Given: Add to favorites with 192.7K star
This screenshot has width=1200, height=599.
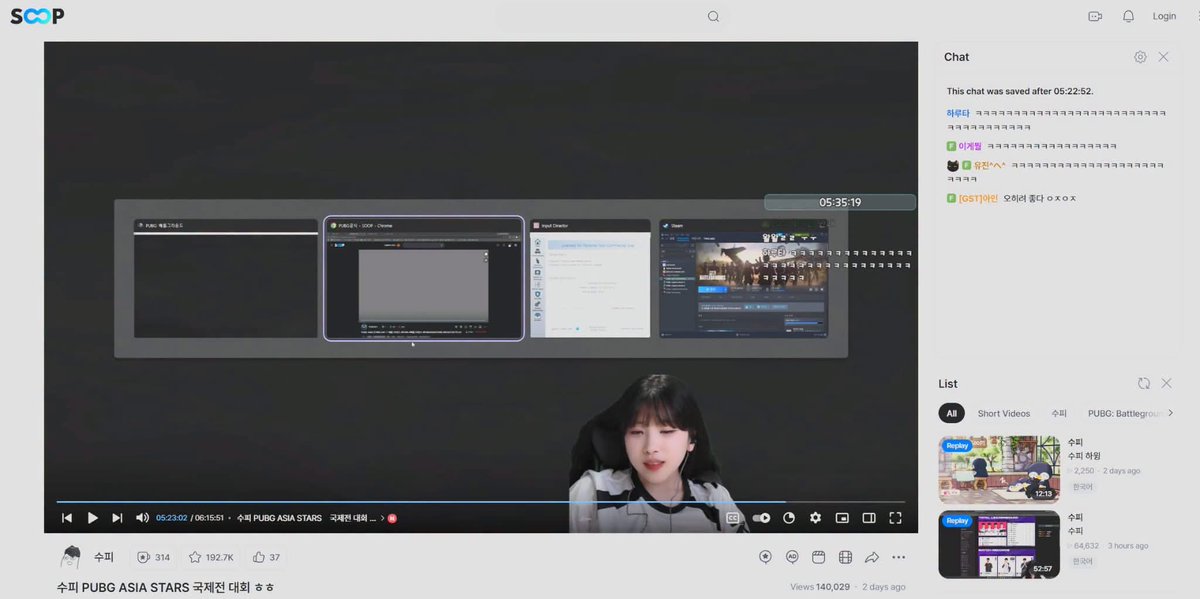Looking at the screenshot, I should point(211,557).
